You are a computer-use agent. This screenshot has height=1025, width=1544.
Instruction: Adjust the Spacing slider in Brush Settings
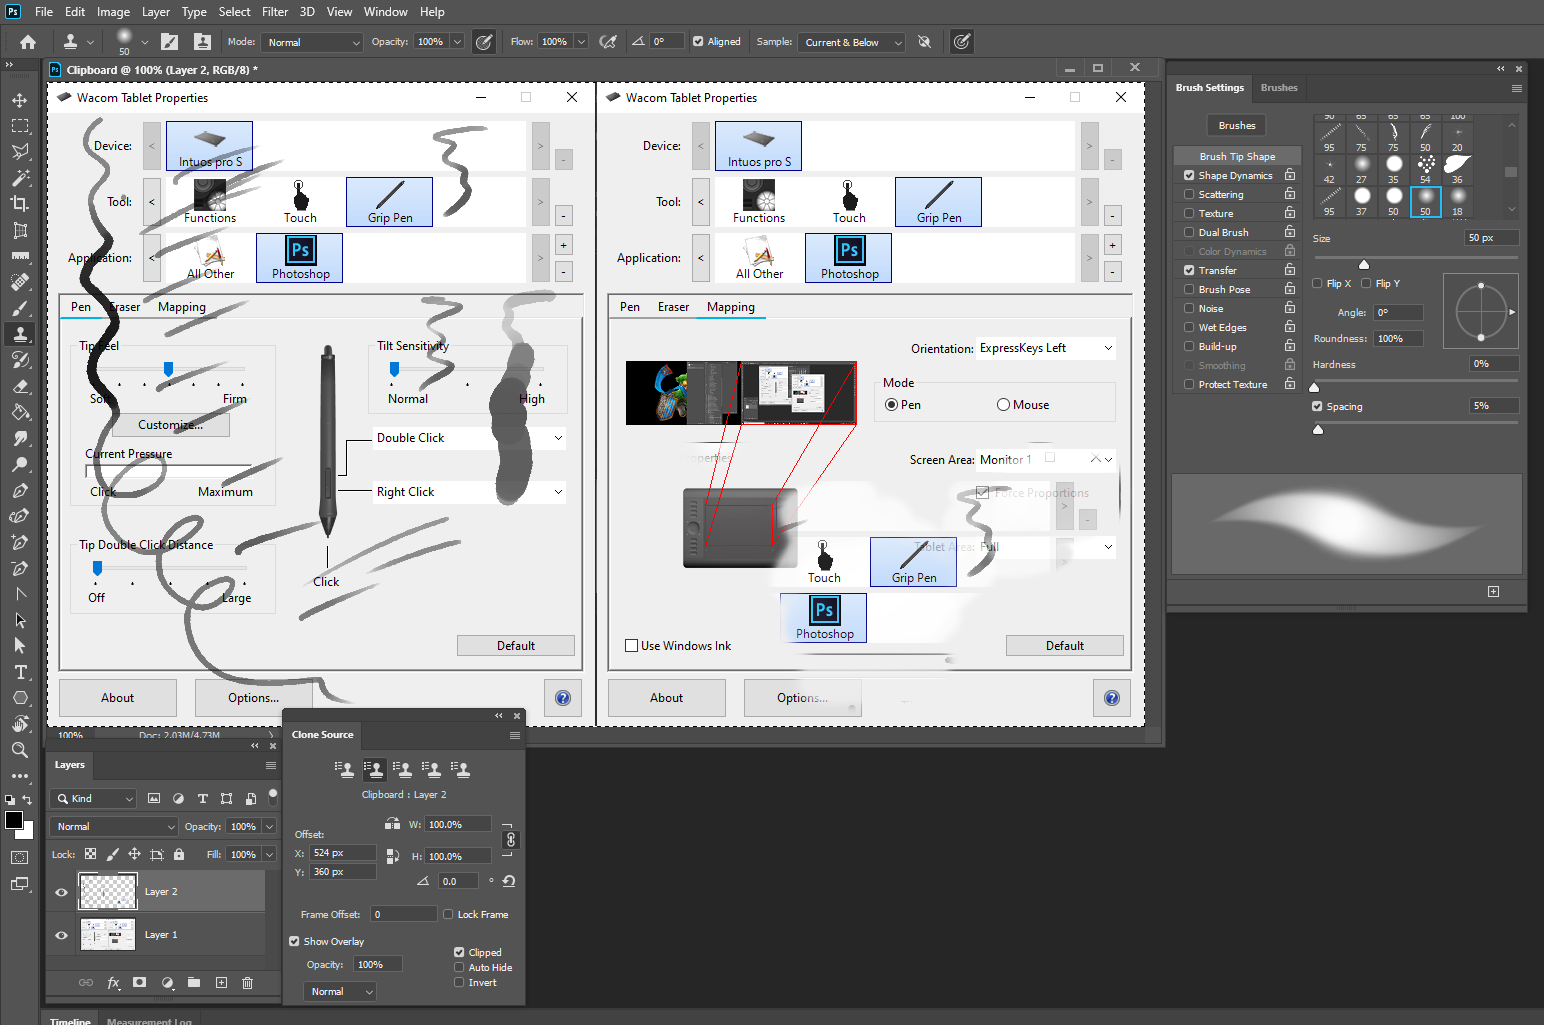click(1318, 429)
